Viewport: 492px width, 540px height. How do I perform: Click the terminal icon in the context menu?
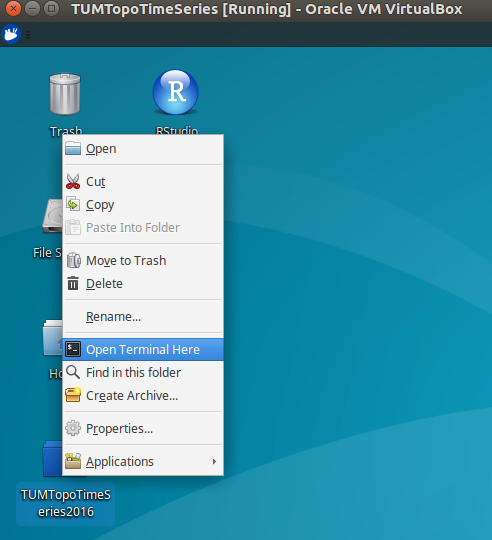pyautogui.click(x=73, y=349)
